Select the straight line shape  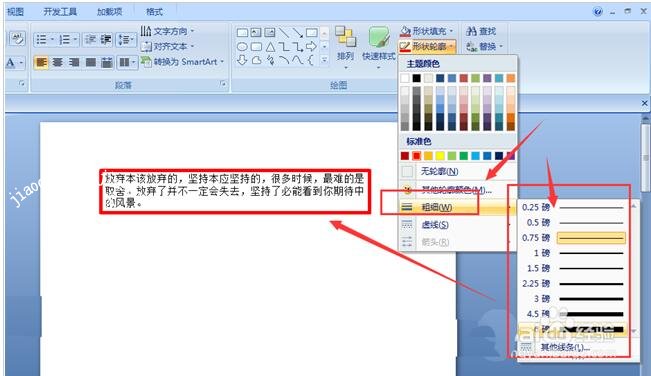click(284, 32)
